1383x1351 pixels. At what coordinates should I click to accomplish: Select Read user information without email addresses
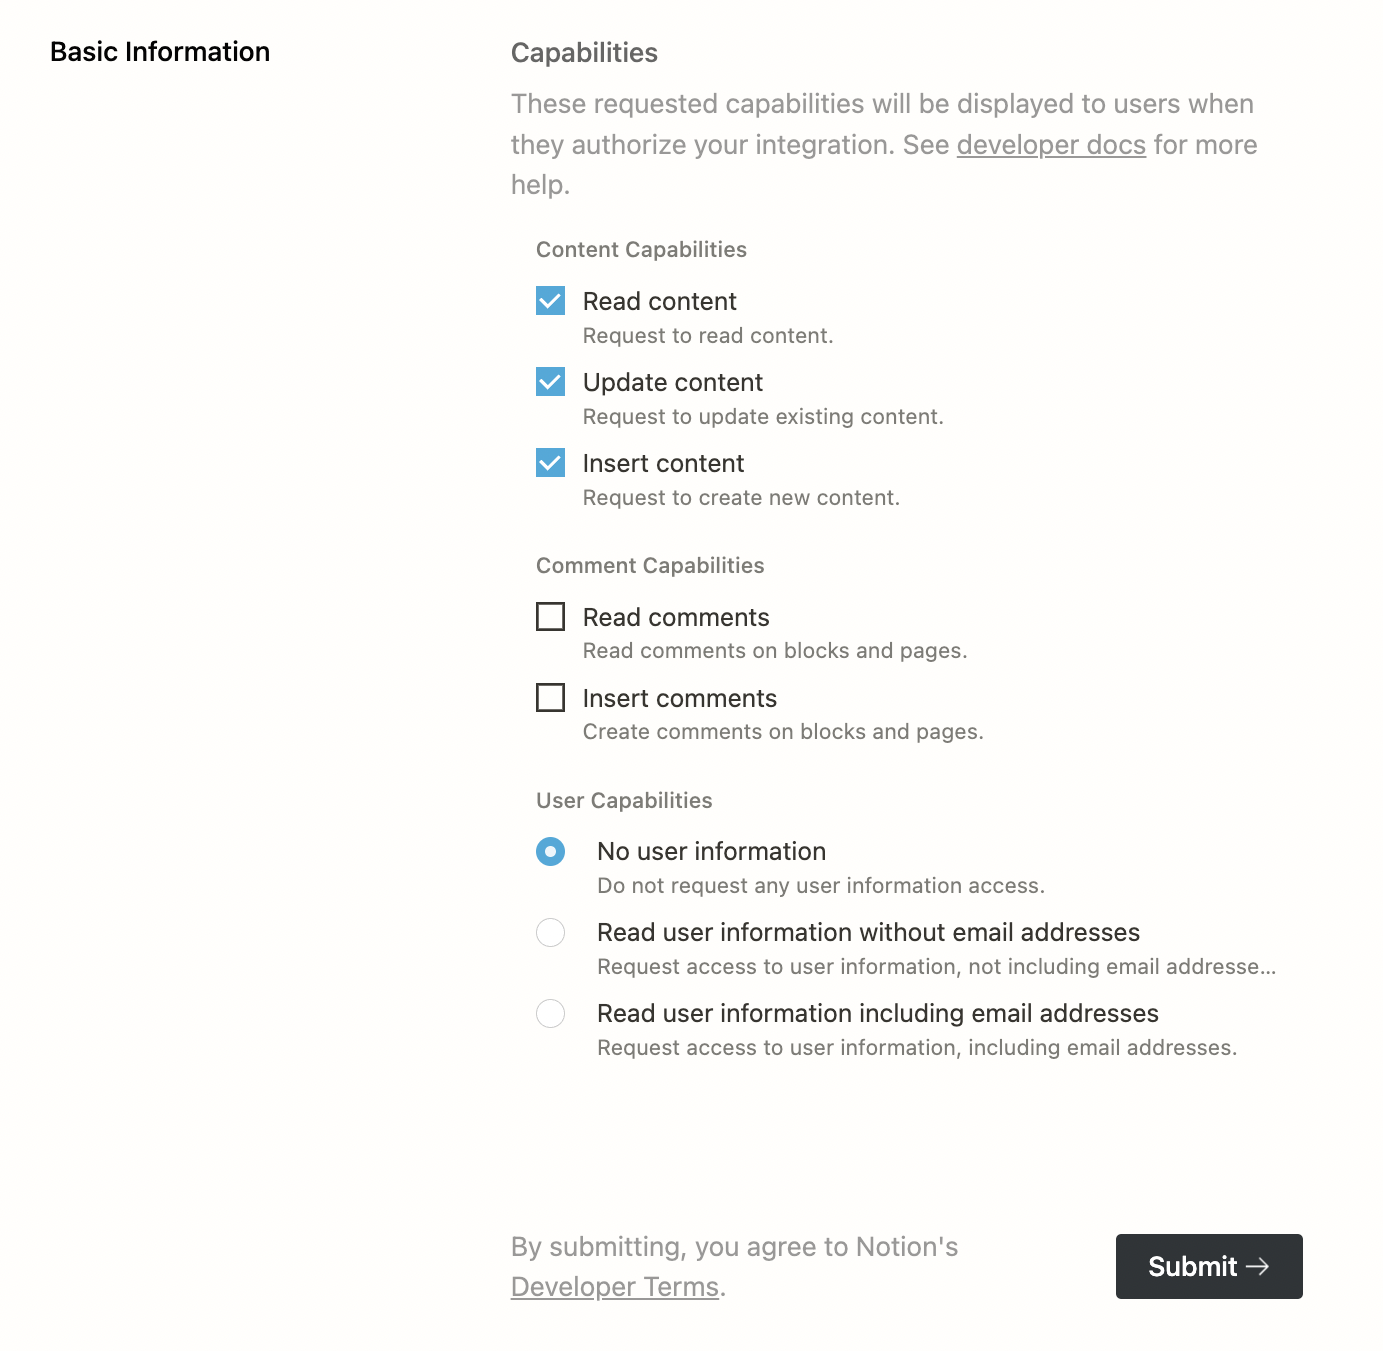[x=550, y=932]
